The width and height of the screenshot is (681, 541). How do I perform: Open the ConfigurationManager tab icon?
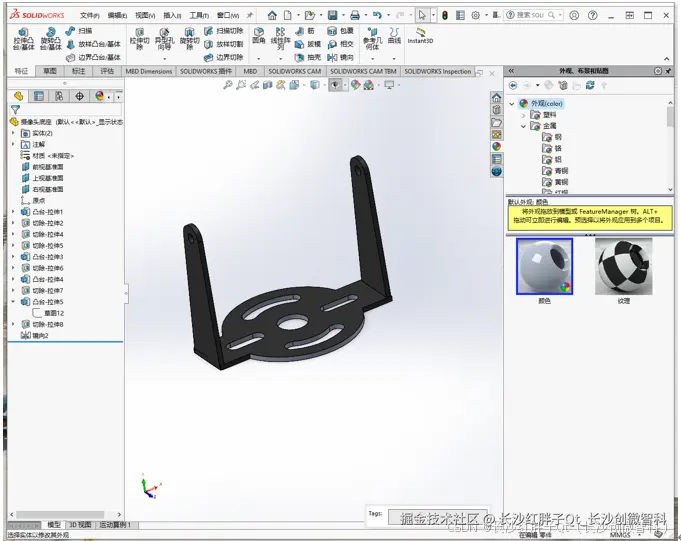[59, 96]
